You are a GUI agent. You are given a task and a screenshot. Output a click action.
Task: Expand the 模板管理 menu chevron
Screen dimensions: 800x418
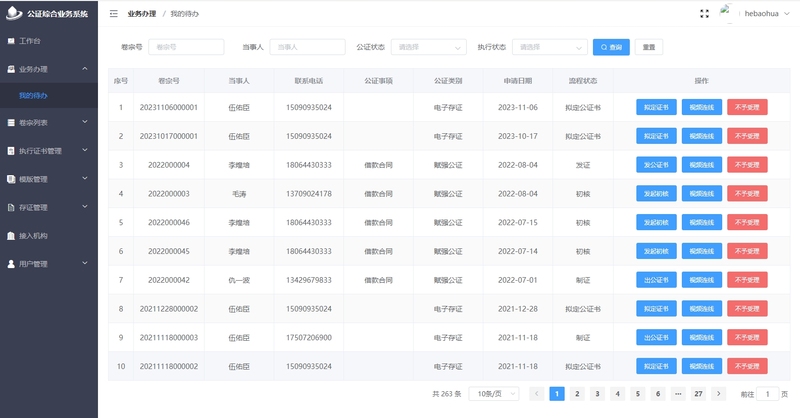[x=85, y=179]
